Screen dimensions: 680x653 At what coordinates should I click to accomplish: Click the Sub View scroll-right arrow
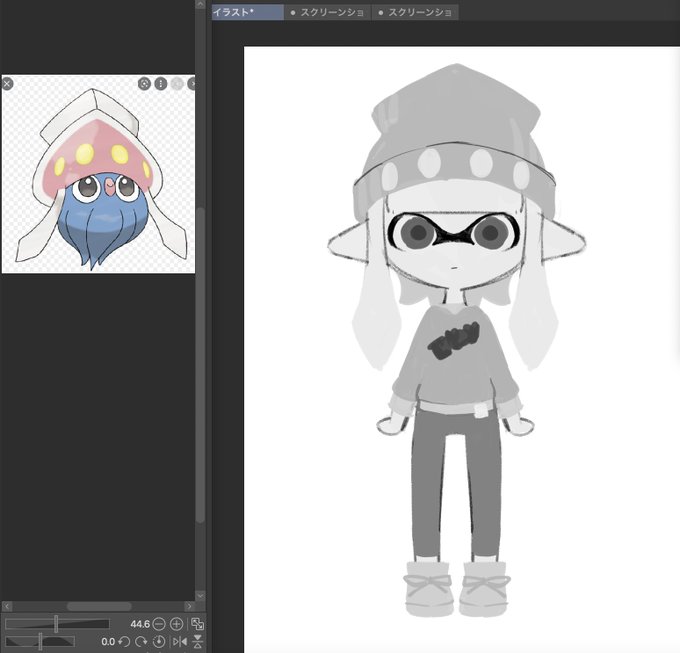[189, 606]
